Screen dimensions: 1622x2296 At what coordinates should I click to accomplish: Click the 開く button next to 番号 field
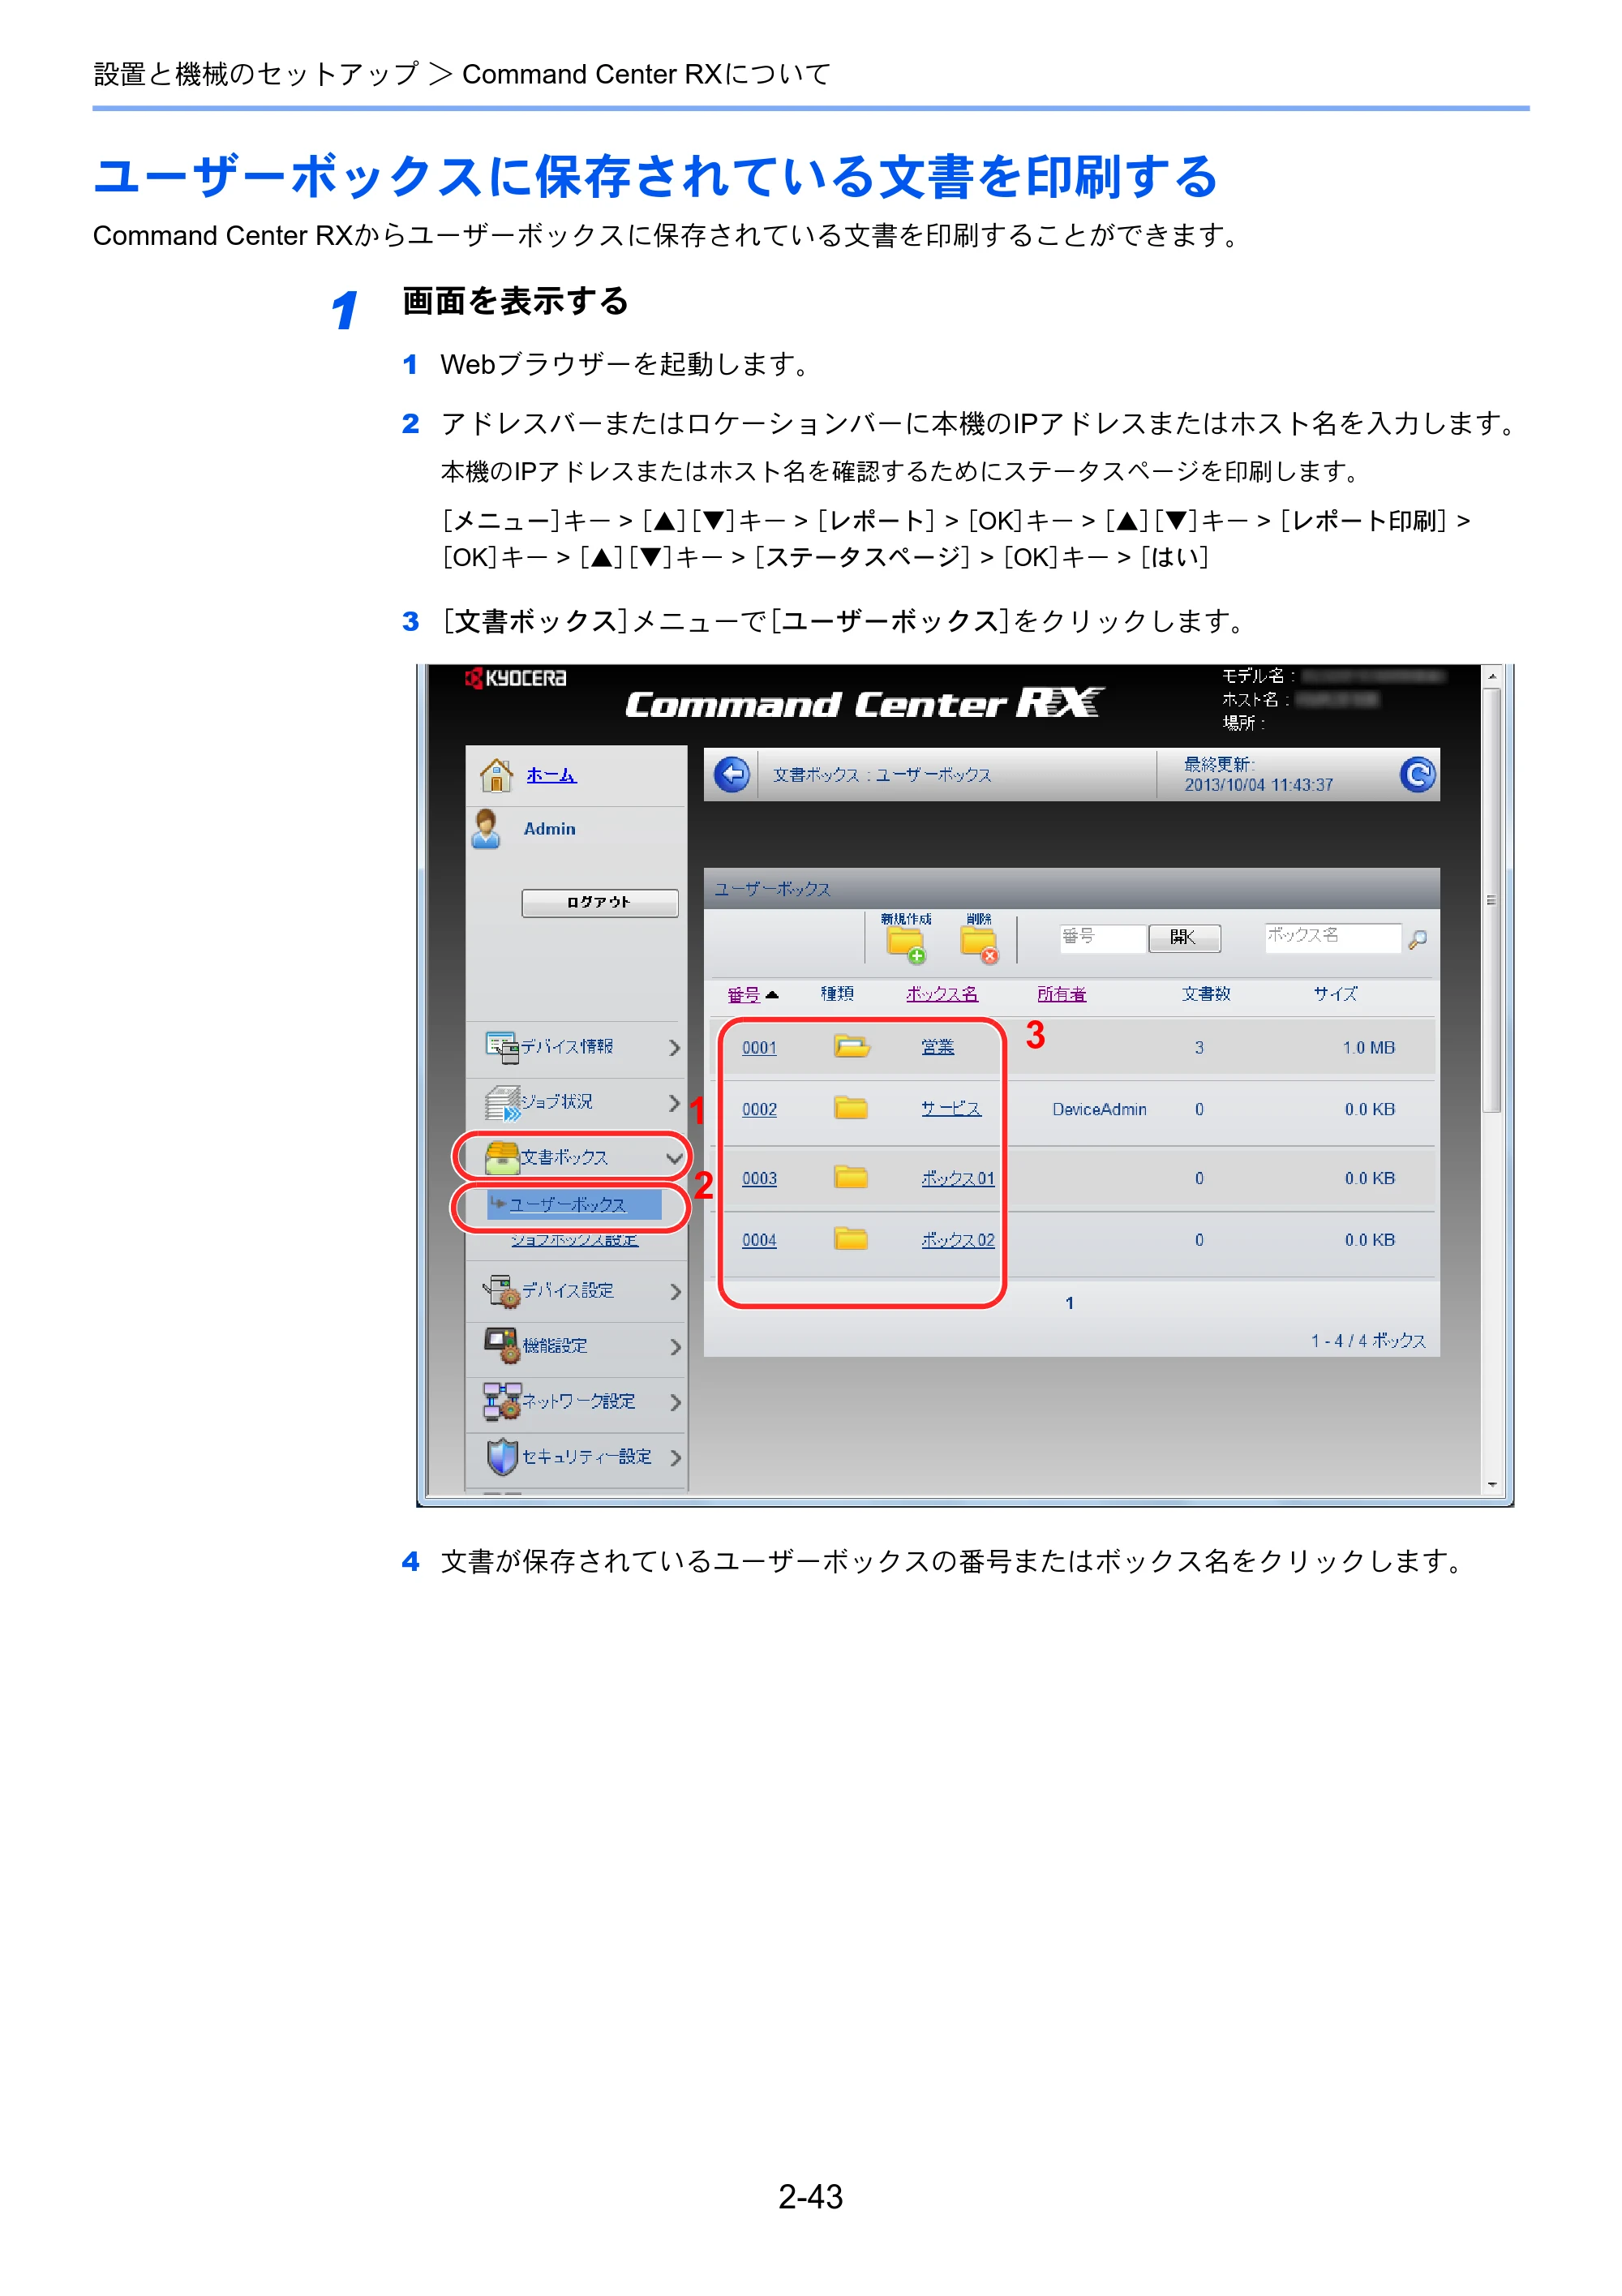pos(1184,937)
